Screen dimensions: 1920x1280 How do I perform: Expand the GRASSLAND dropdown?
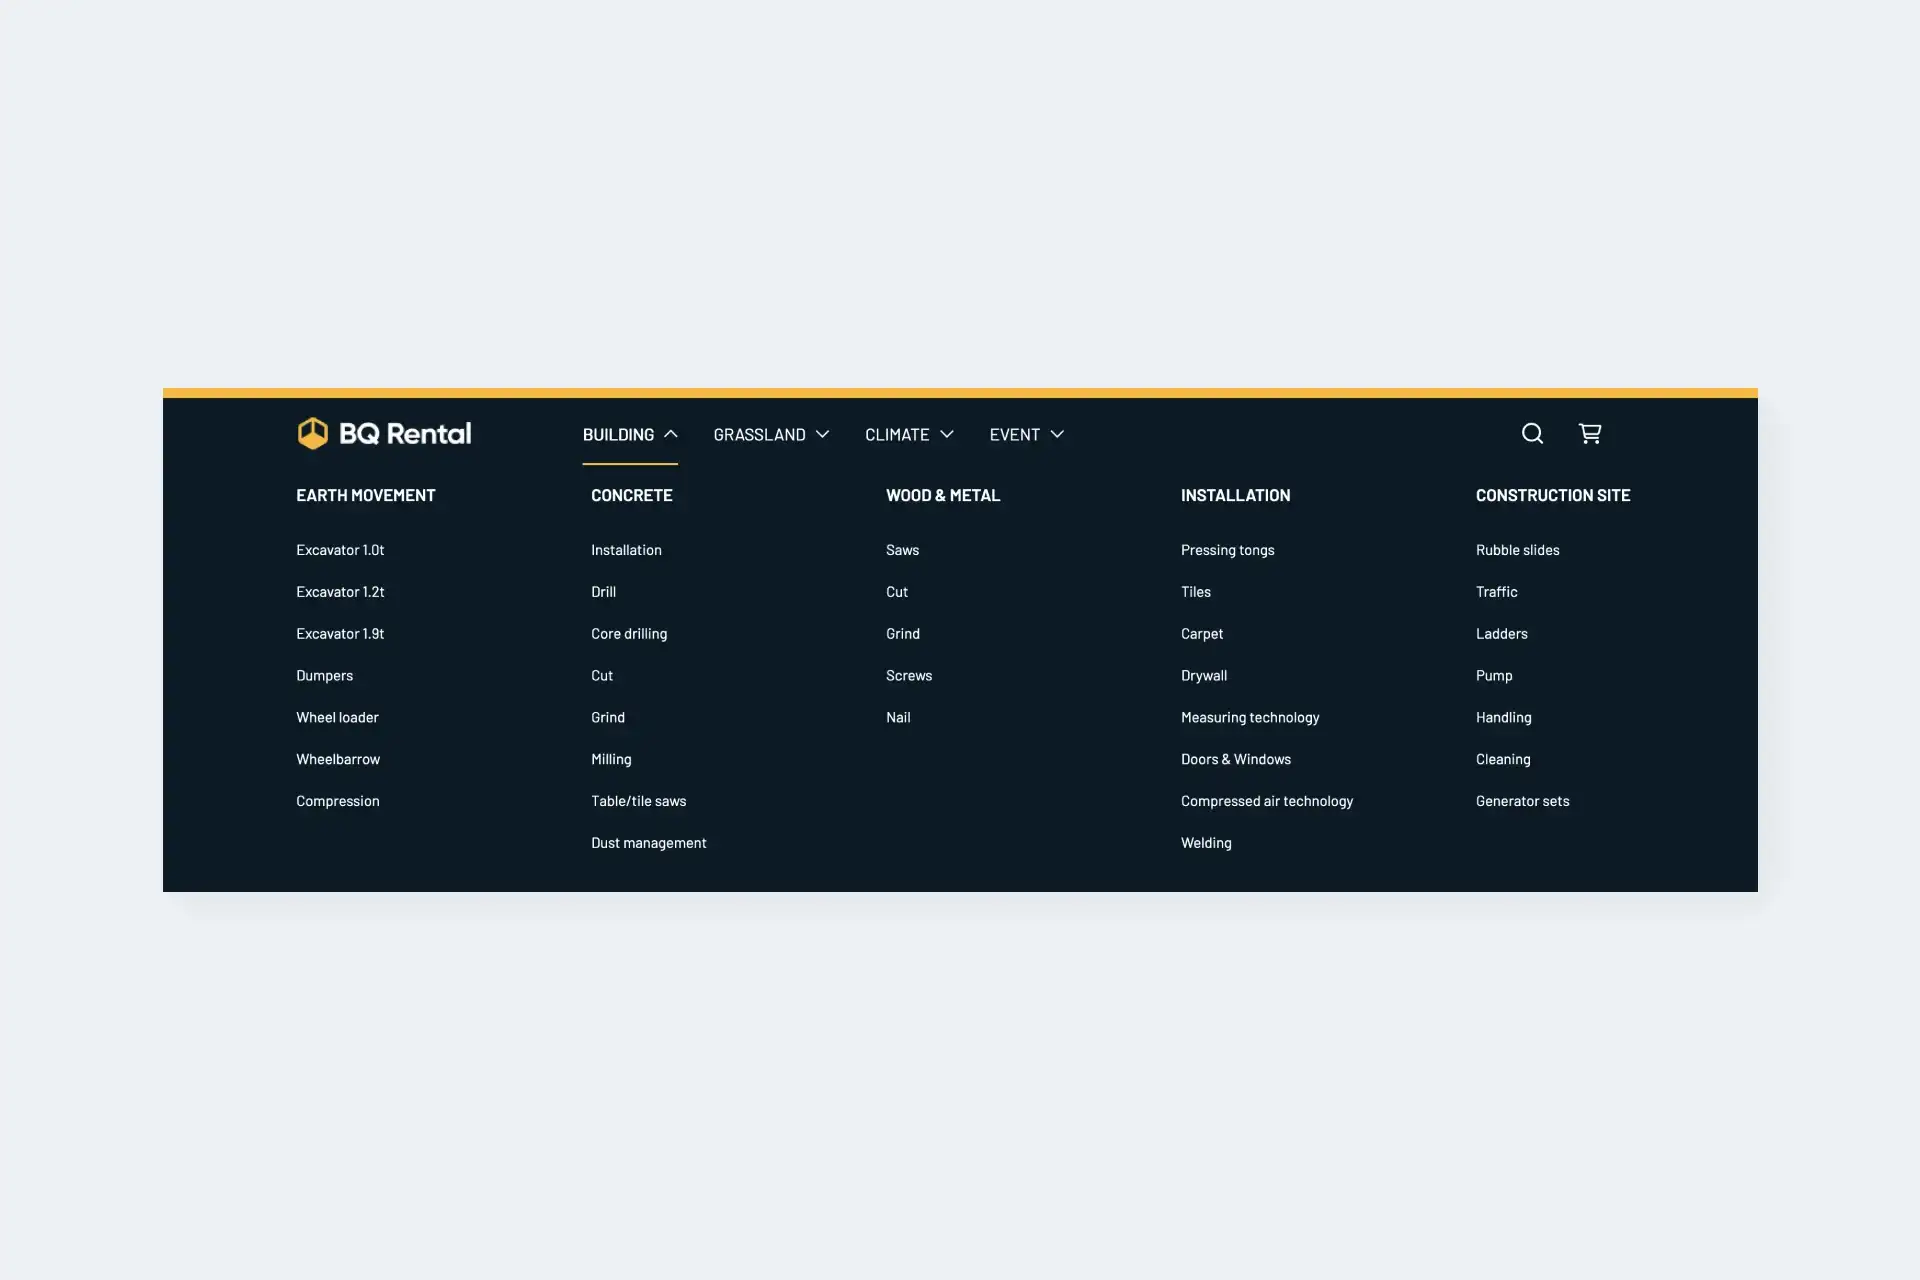(821, 434)
